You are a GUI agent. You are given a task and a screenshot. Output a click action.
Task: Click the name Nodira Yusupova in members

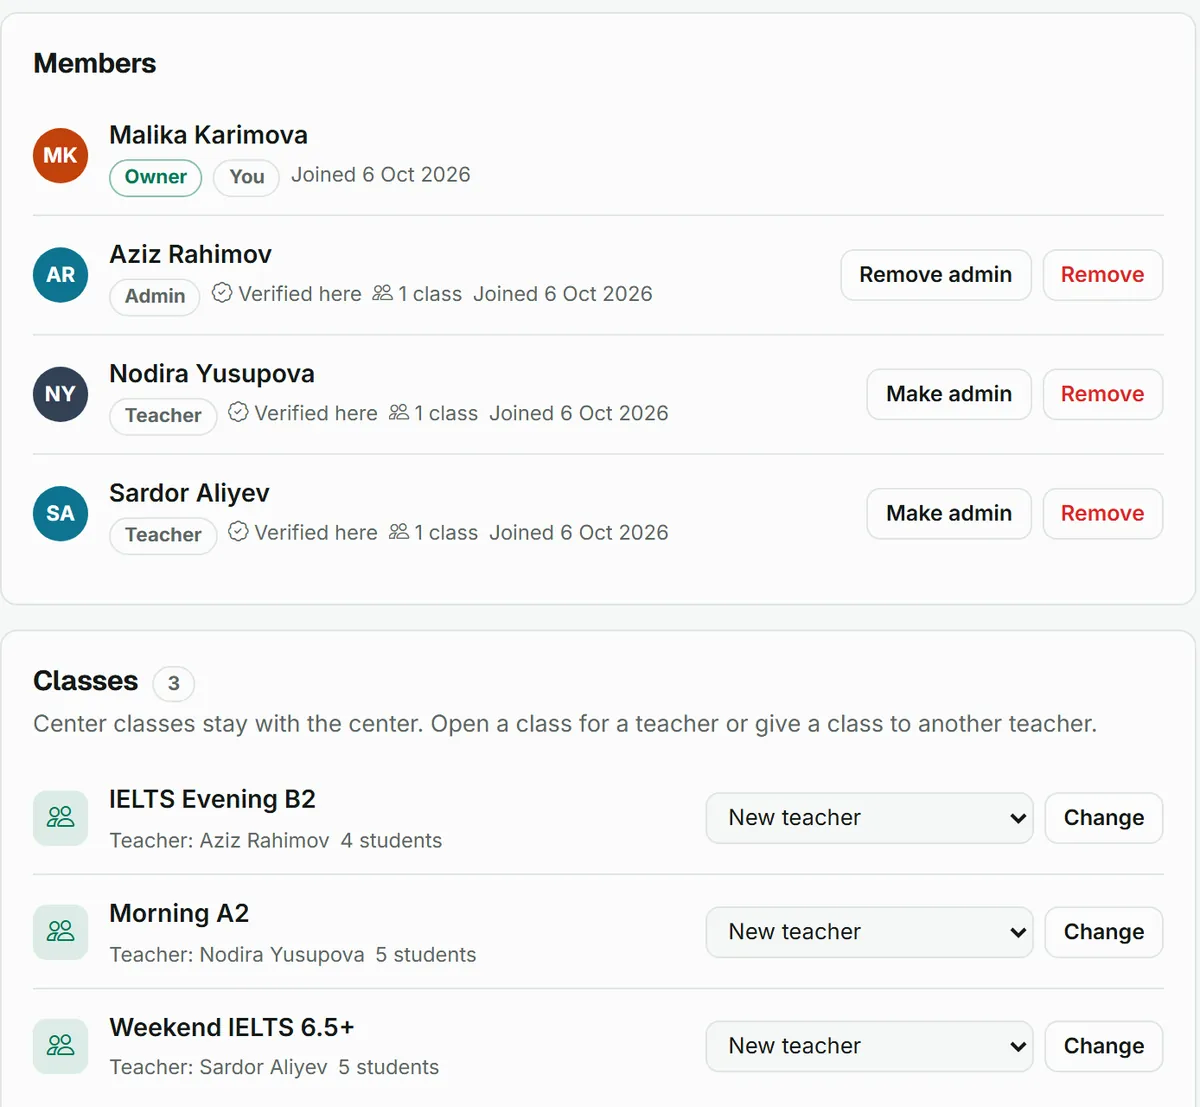point(212,373)
